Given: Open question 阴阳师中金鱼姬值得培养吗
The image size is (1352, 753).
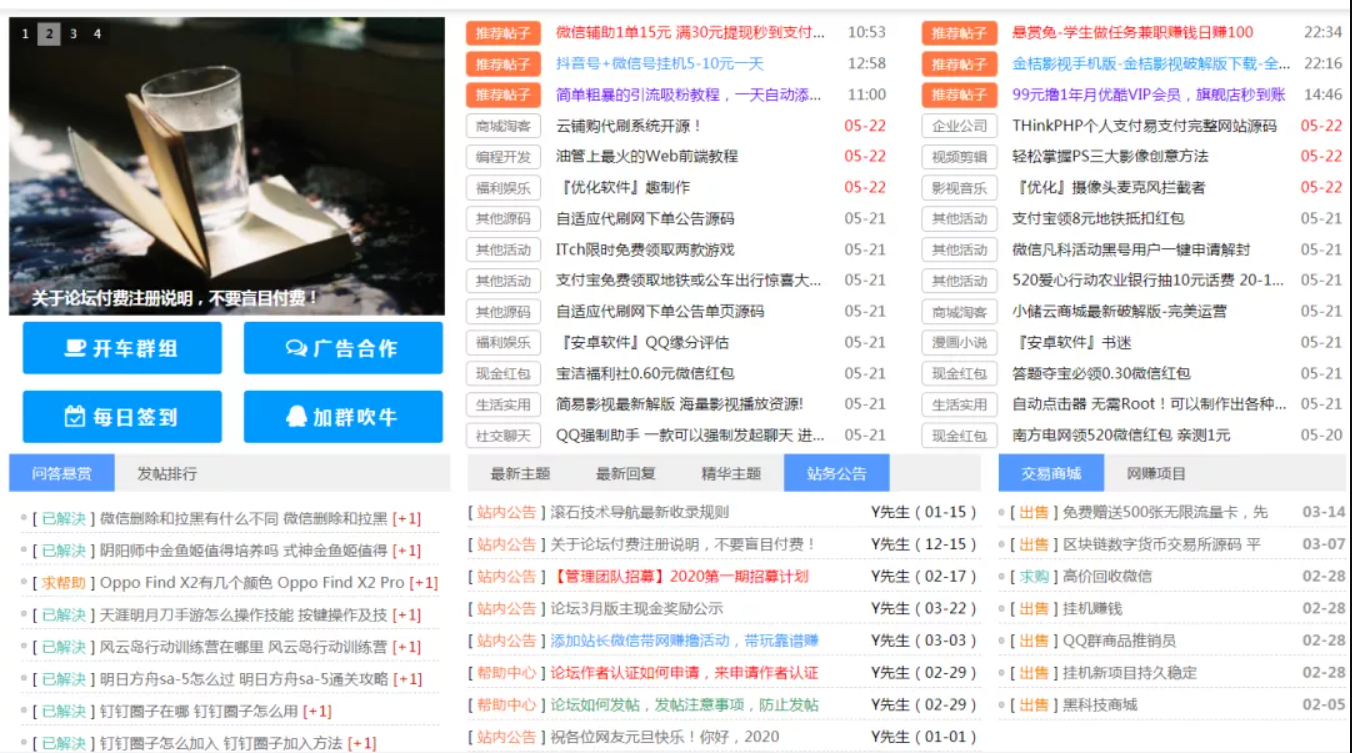Looking at the screenshot, I should point(243,550).
